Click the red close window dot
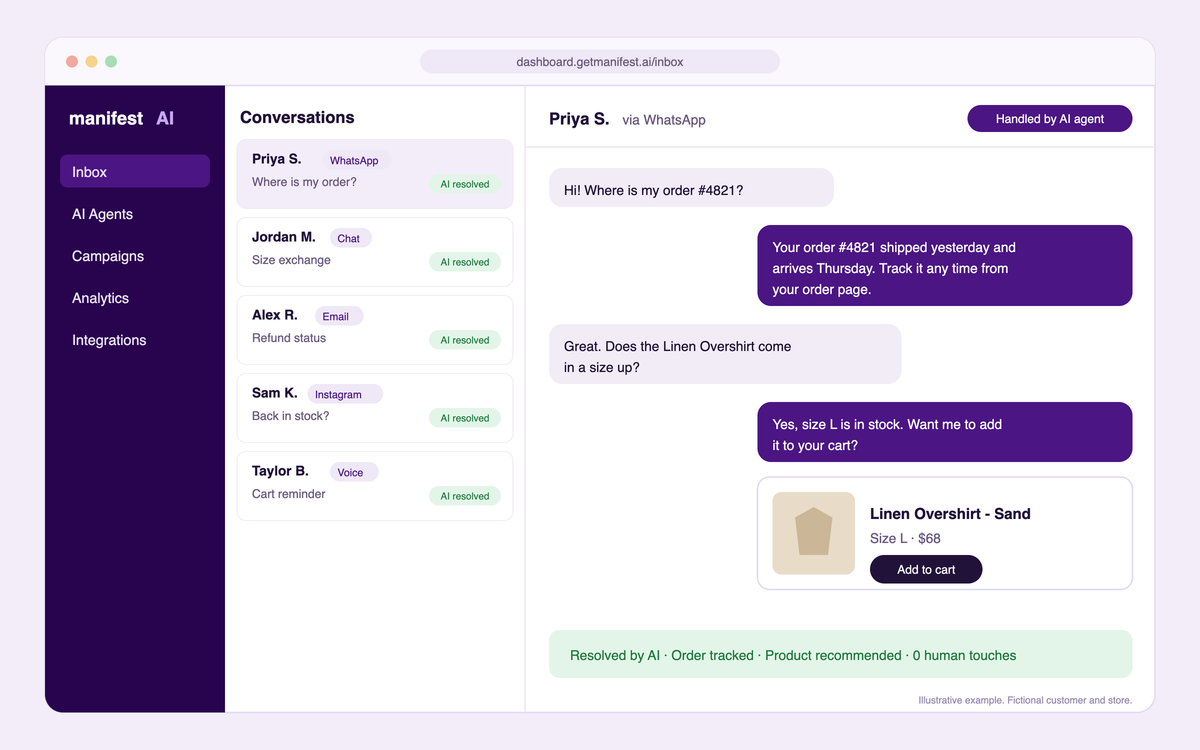1200x750 pixels. [72, 62]
